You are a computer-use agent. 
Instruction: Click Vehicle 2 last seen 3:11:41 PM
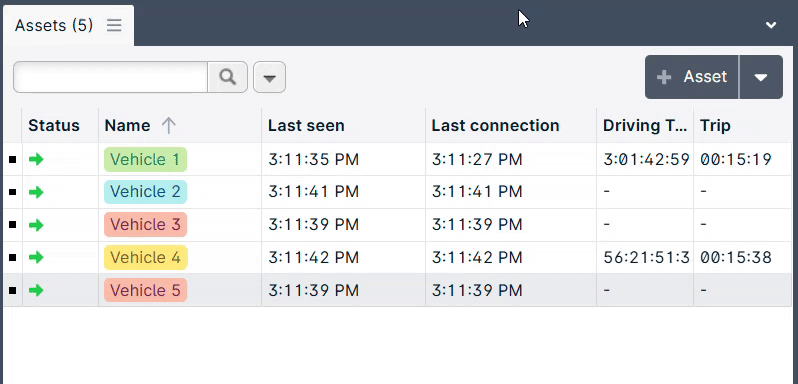tap(314, 192)
